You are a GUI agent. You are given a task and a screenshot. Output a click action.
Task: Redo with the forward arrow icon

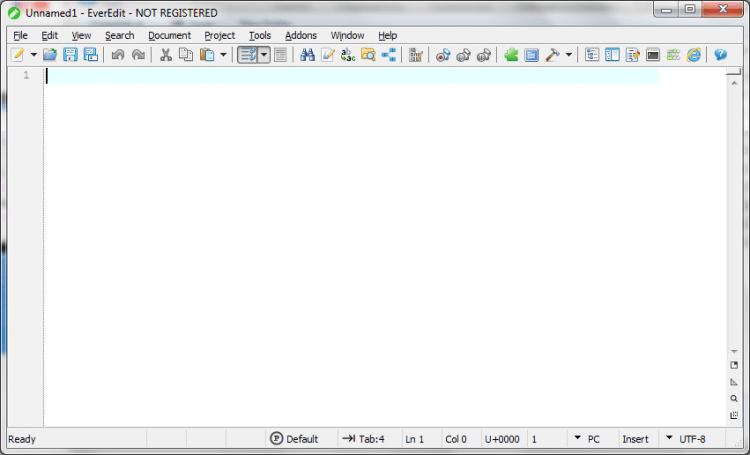(x=138, y=55)
